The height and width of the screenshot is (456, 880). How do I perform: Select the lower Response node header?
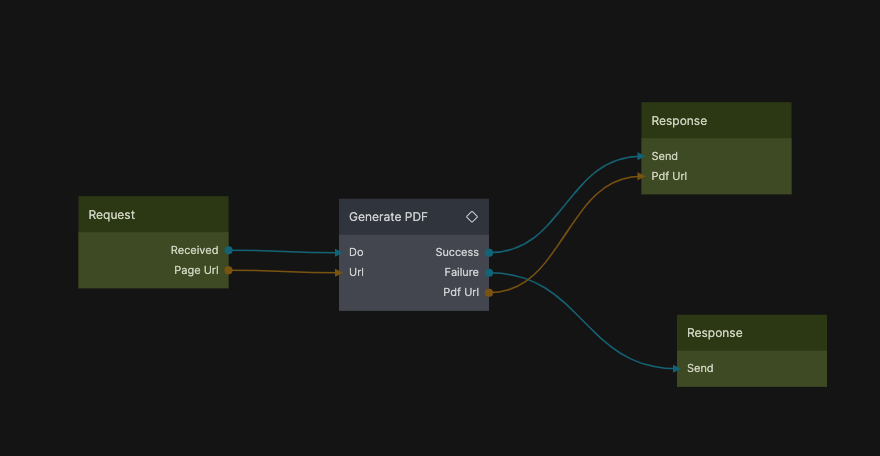(752, 333)
